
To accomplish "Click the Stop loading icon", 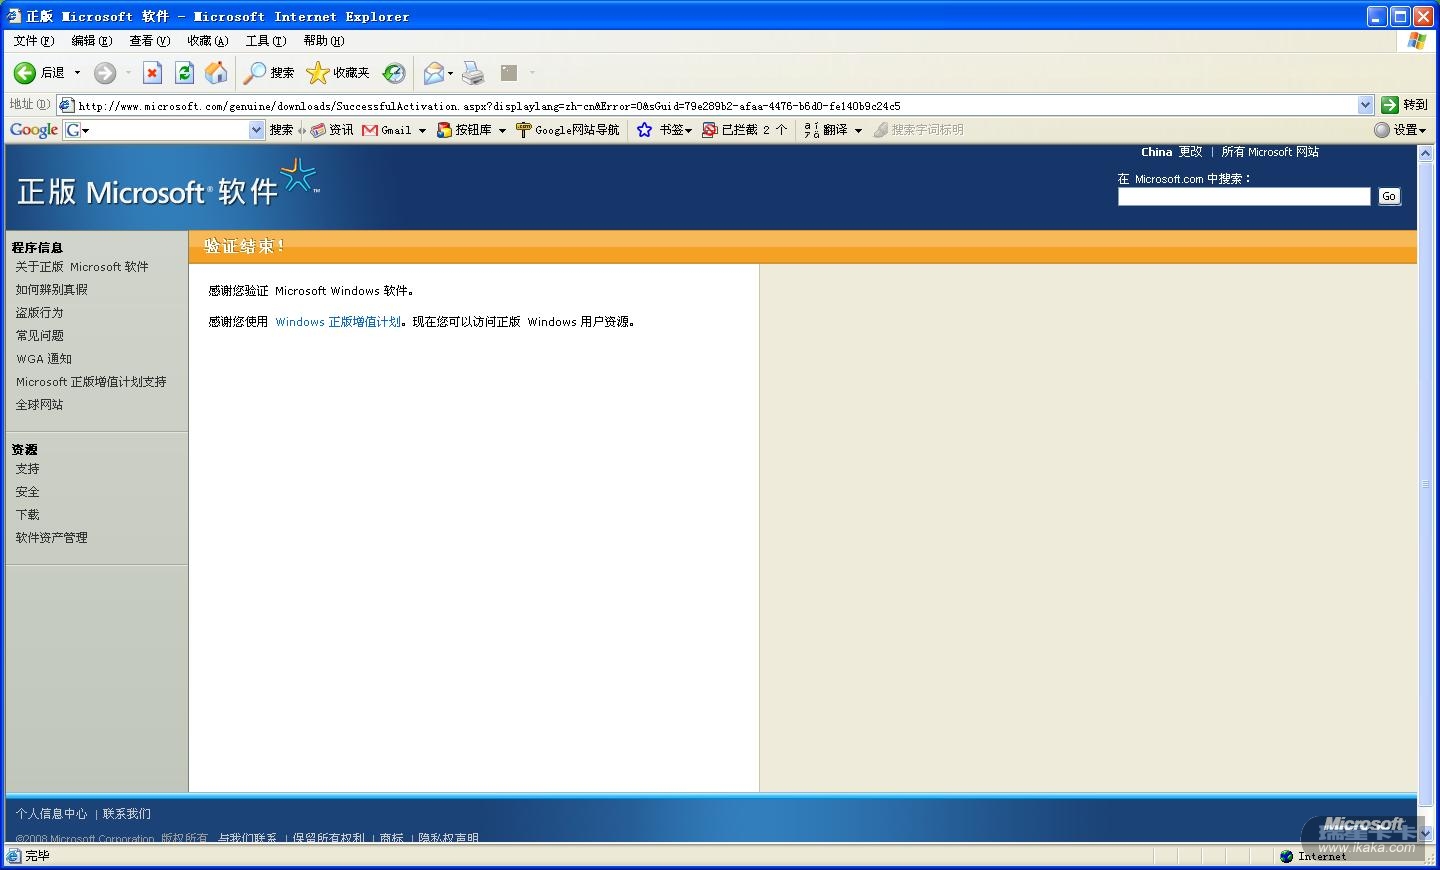I will tap(152, 73).
